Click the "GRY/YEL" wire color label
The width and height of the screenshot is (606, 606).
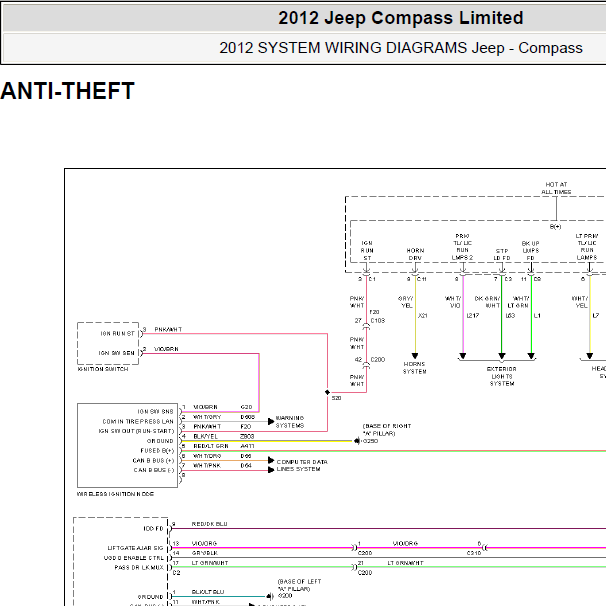[406, 302]
